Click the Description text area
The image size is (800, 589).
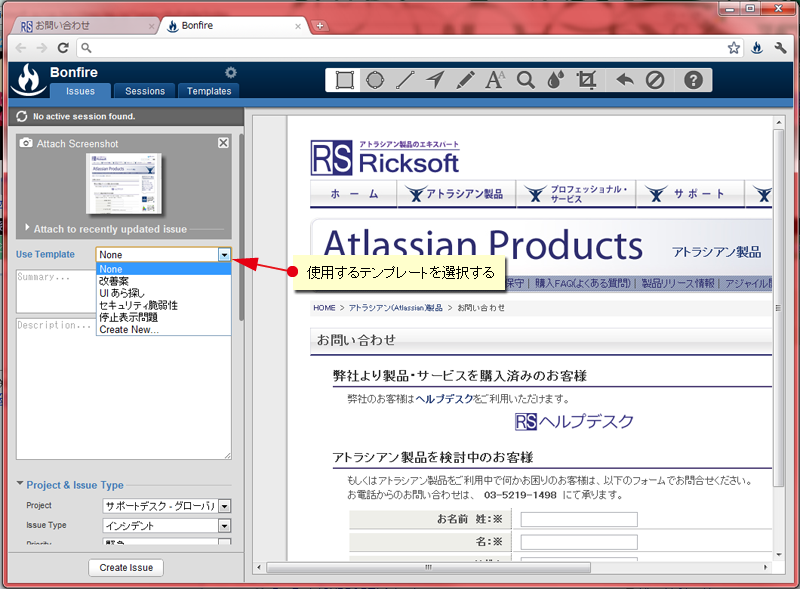pyautogui.click(x=123, y=388)
